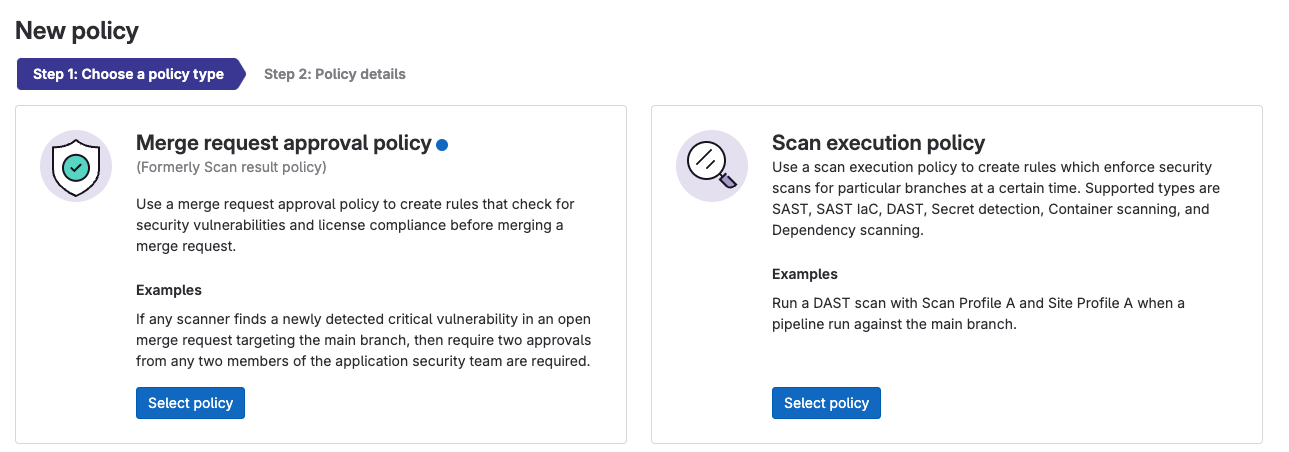Open Step 2: Policy details
This screenshot has height=452, width=1289.
[x=335, y=74]
